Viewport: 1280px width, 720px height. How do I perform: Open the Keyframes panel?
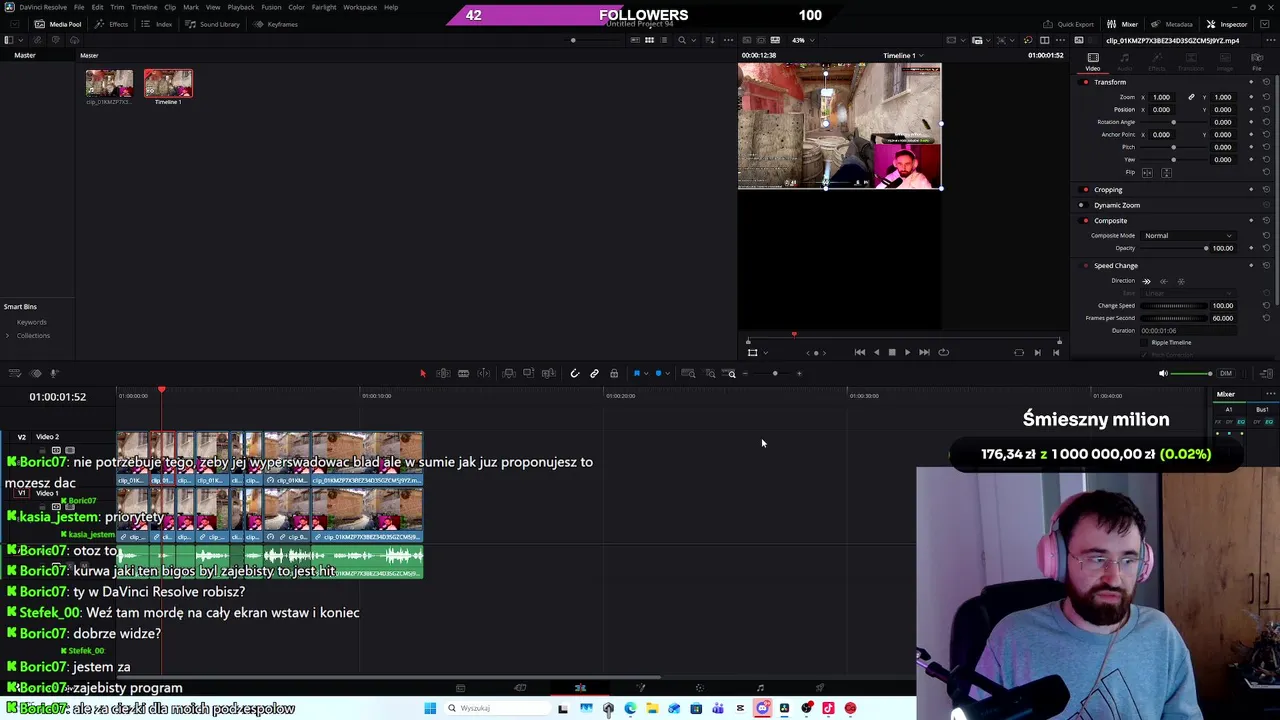pos(276,24)
